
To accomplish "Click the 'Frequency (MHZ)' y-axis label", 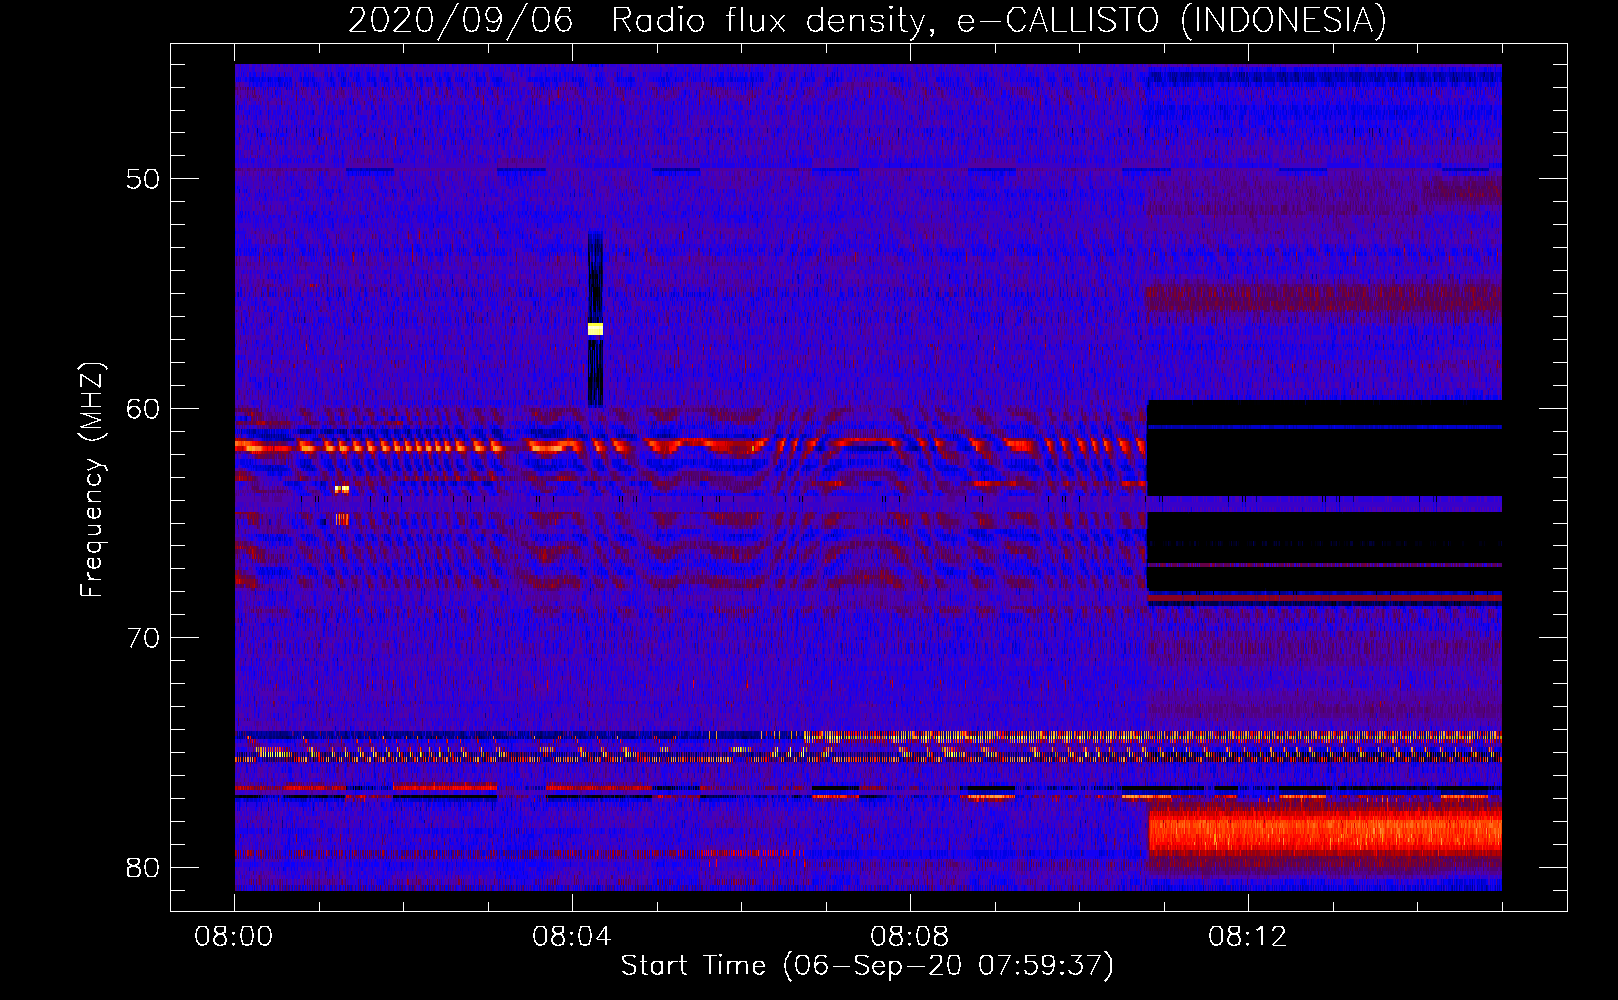I will pyautogui.click(x=92, y=480).
